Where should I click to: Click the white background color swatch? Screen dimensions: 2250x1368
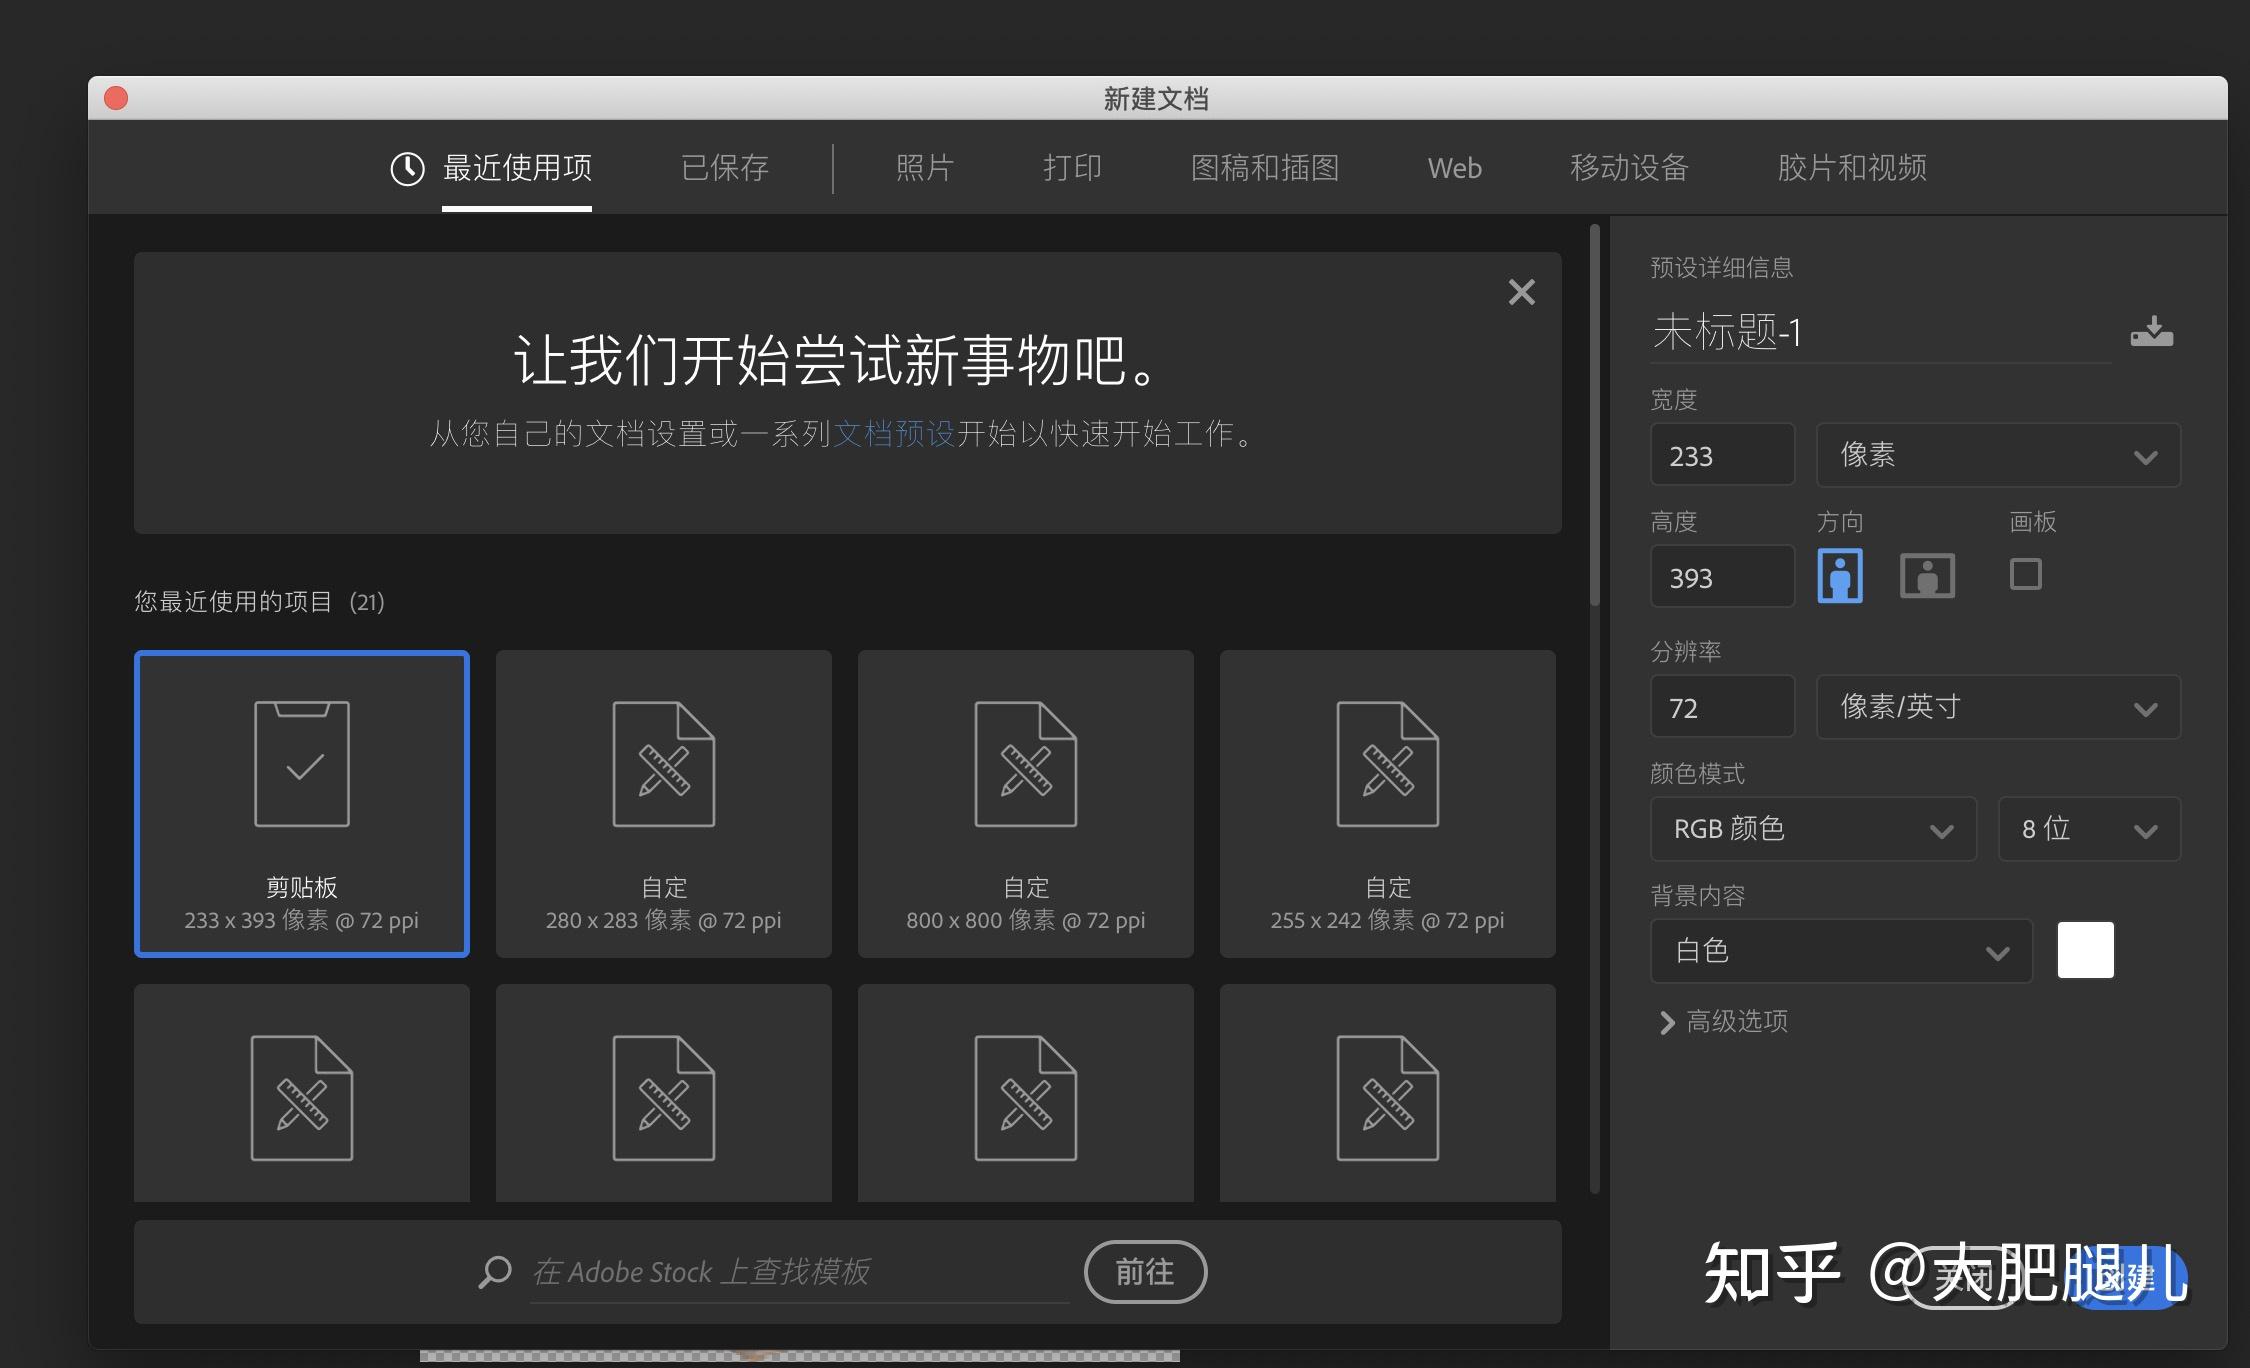[x=2085, y=950]
